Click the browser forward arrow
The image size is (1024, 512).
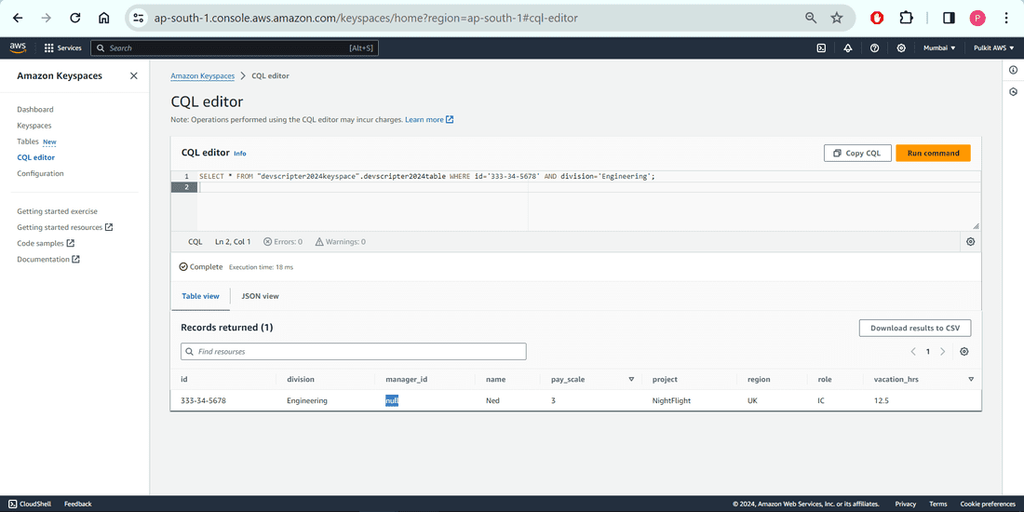46,18
